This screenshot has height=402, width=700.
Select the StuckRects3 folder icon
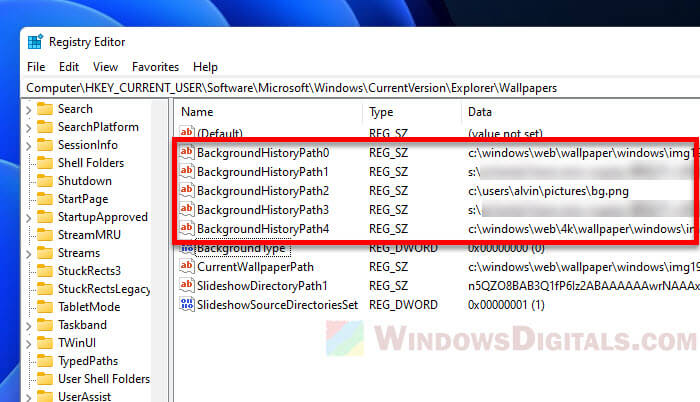[45, 271]
